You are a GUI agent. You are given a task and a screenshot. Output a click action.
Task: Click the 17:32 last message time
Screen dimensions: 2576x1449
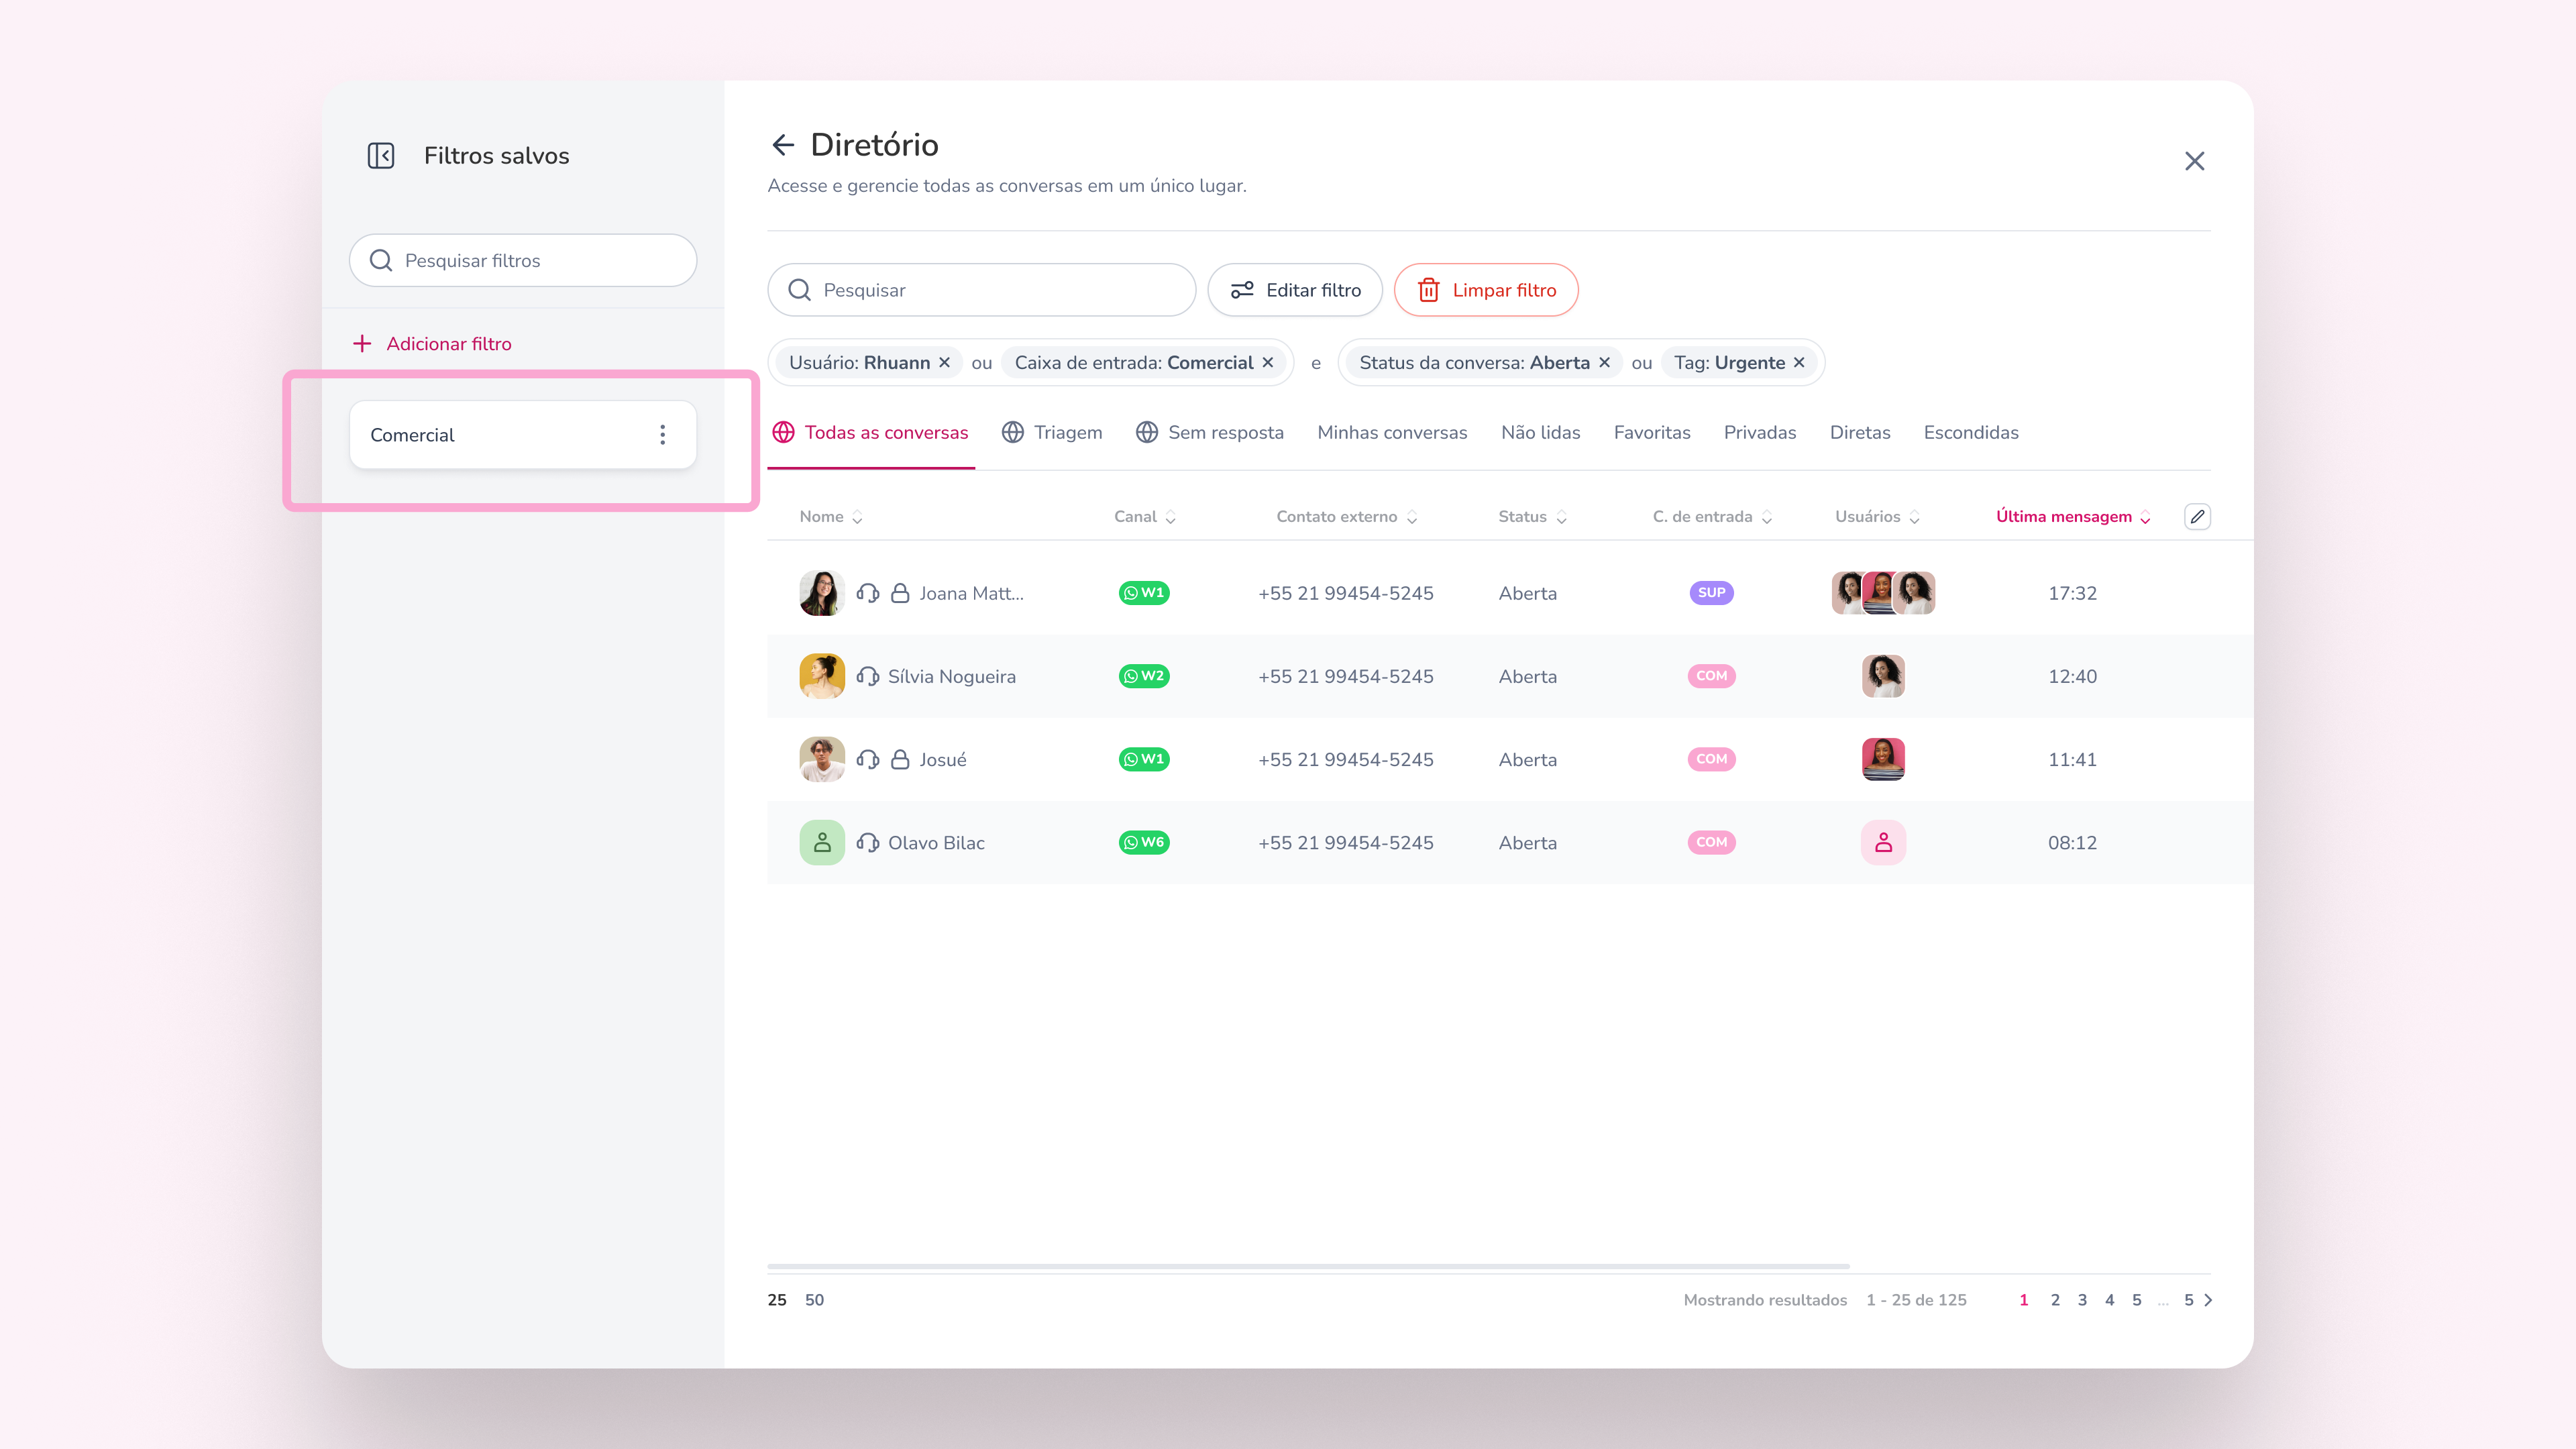2072,593
